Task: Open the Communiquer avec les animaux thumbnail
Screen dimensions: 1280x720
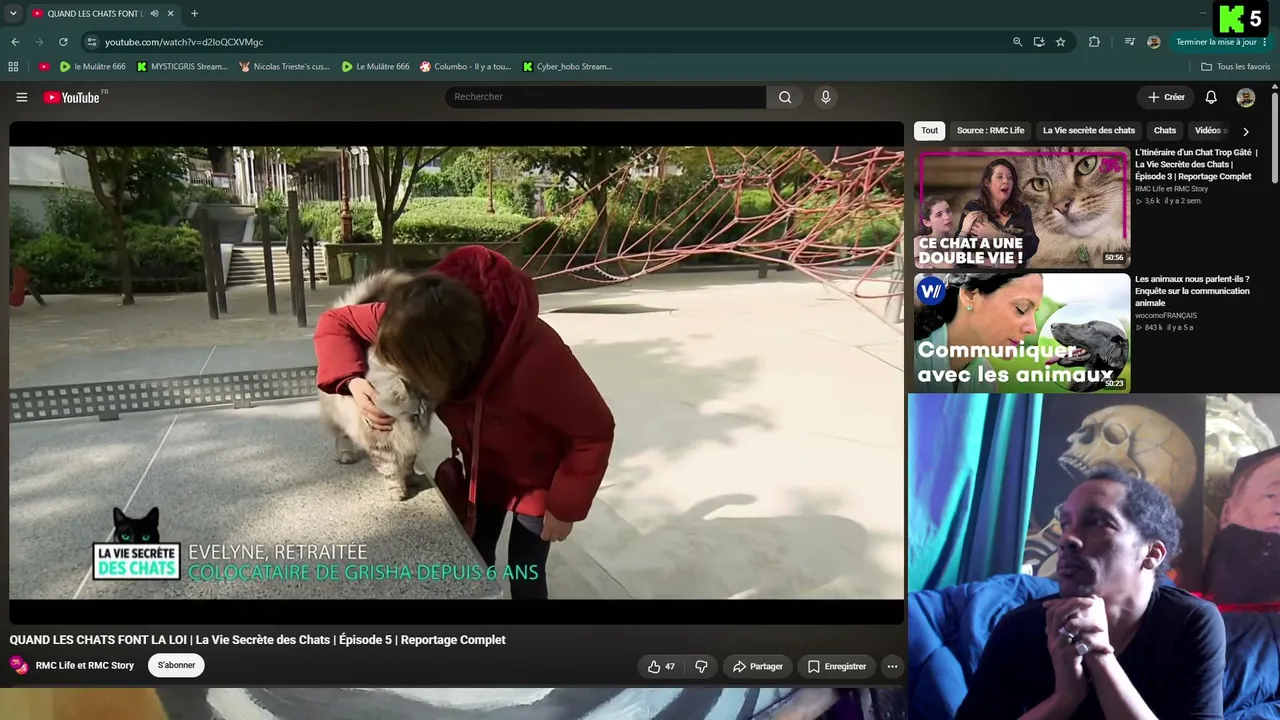Action: point(1022,333)
